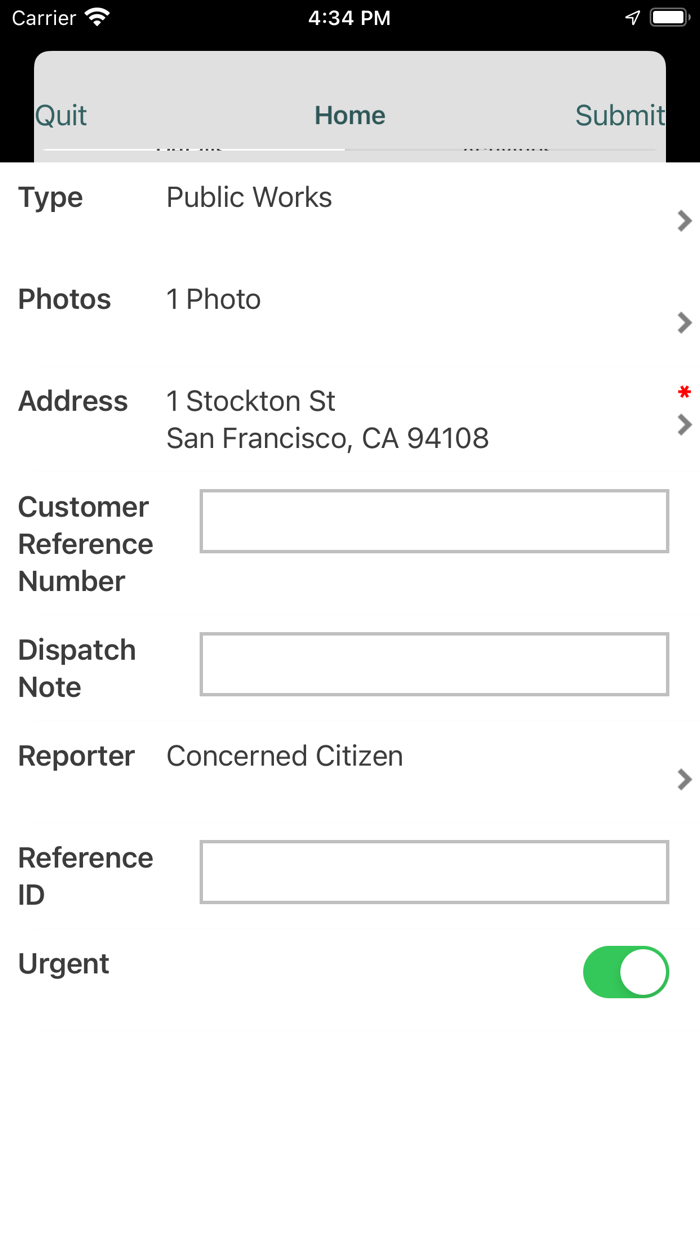Screen dimensions: 700x1244
Task: Tap the battery indicator icon
Action: tap(669, 18)
